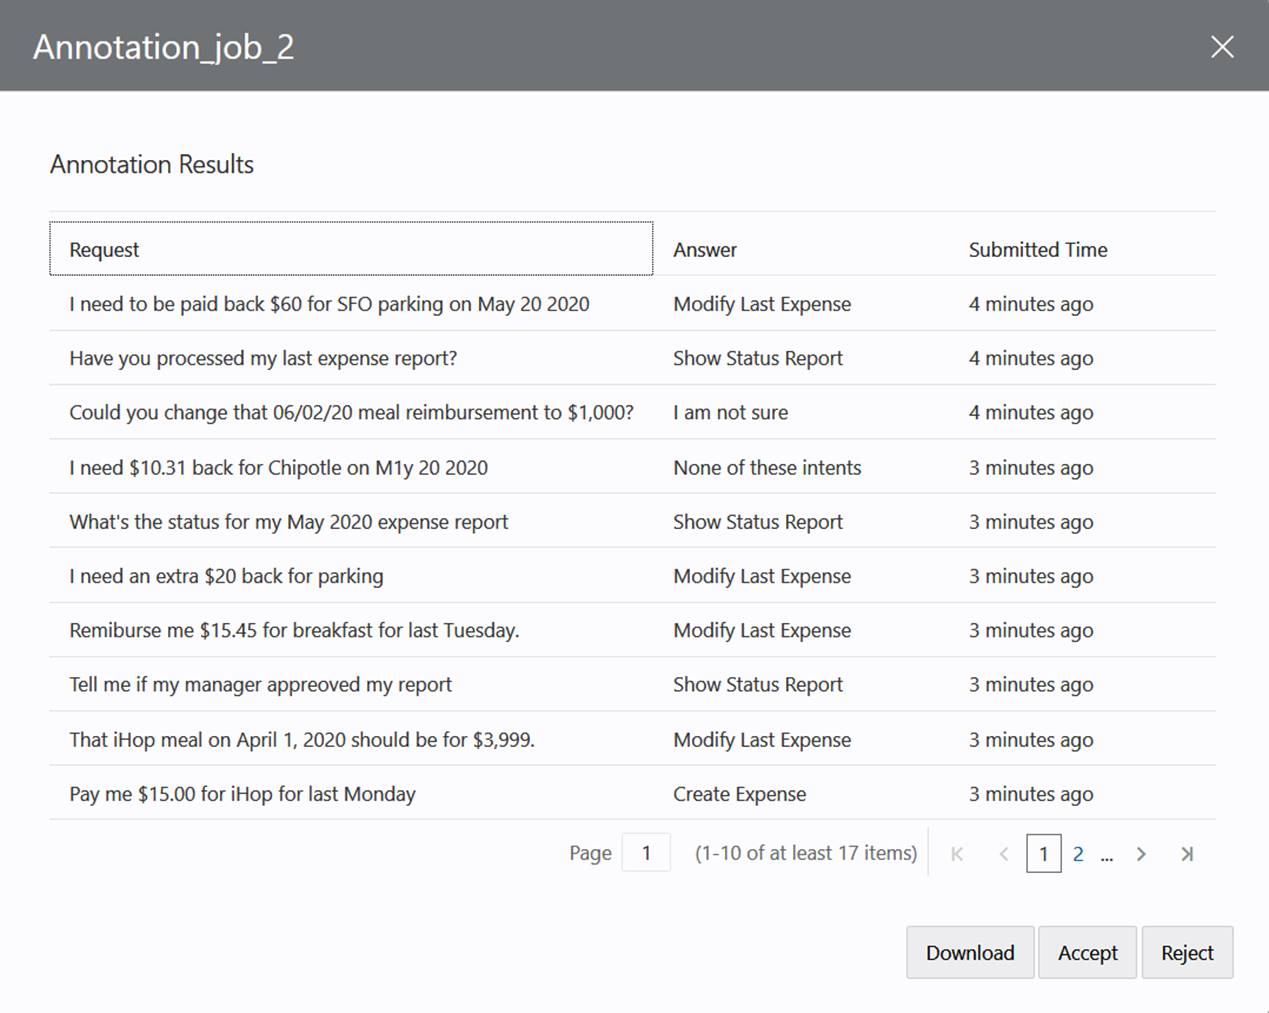Viewport: 1269px width, 1013px height.
Task: Select the Chipotle request row
Action: (x=278, y=467)
